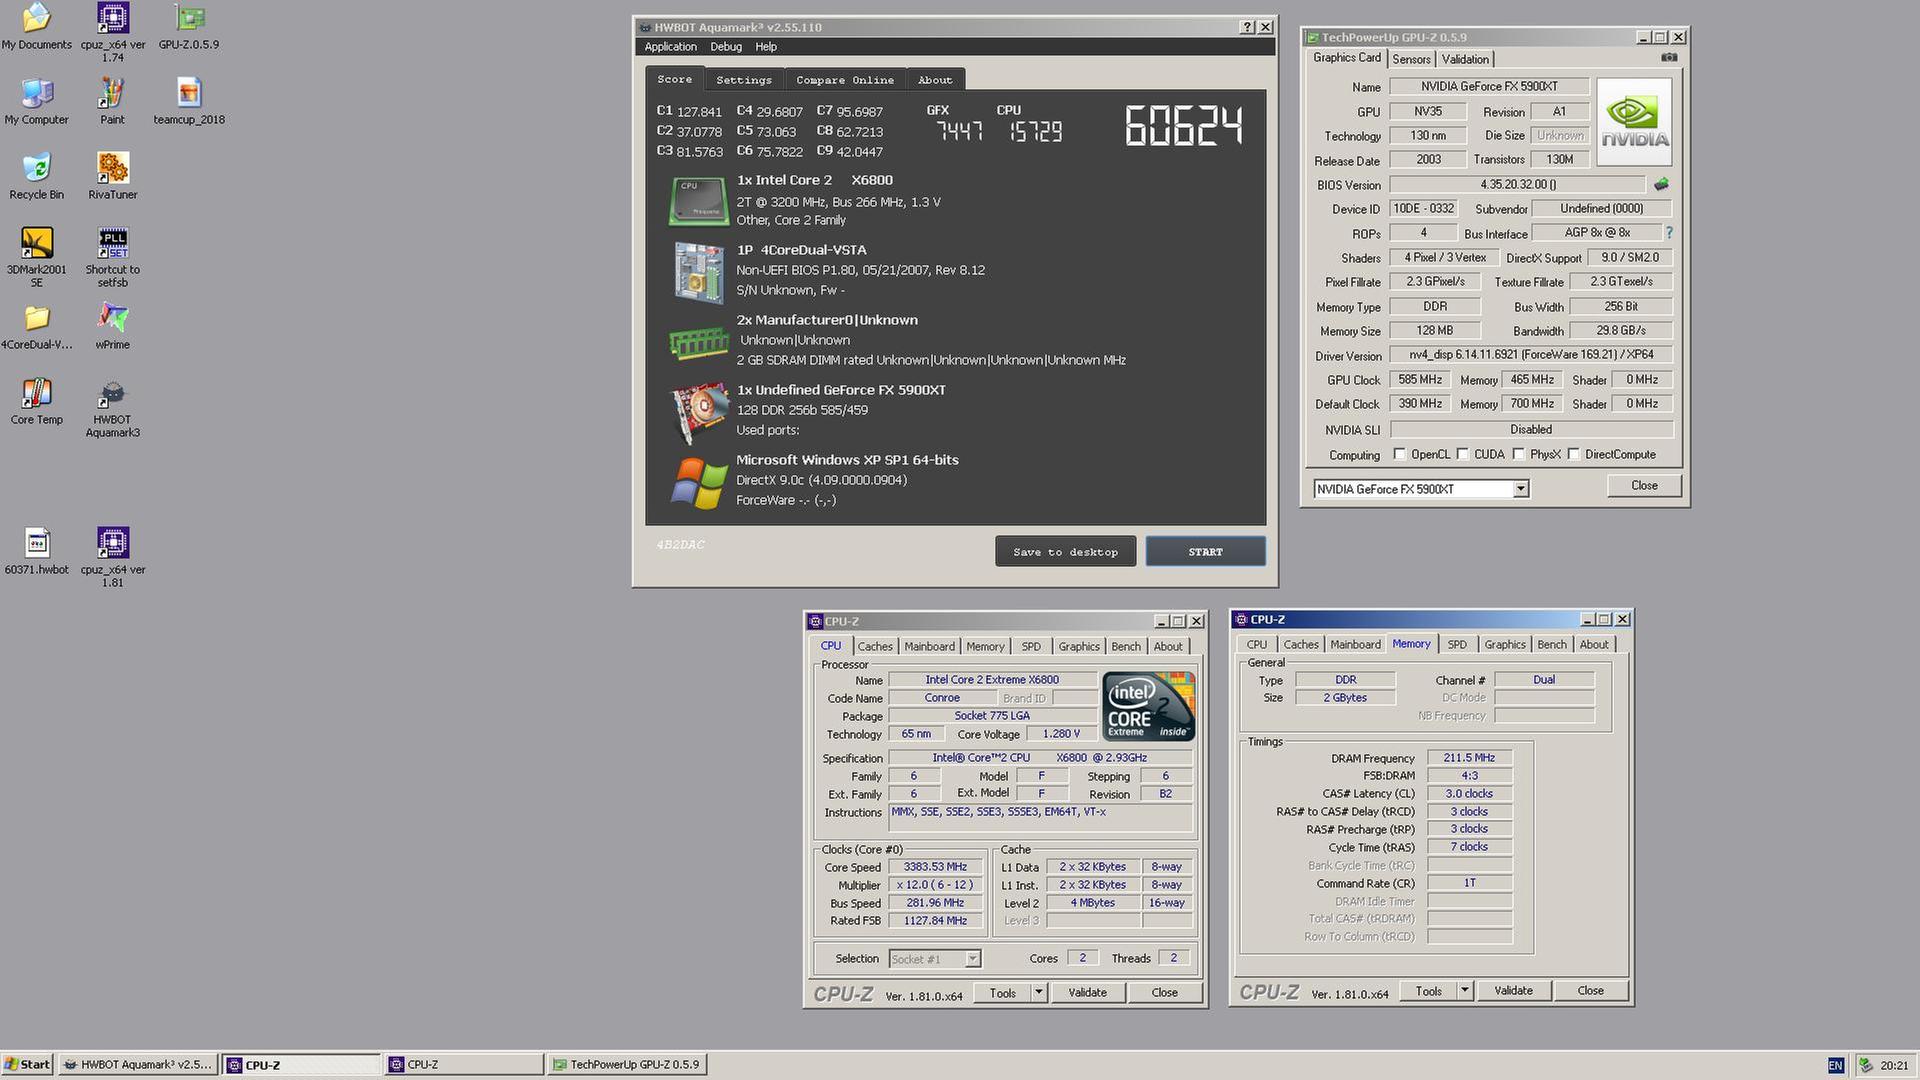Open Shortcut to setfsb icon

point(112,257)
